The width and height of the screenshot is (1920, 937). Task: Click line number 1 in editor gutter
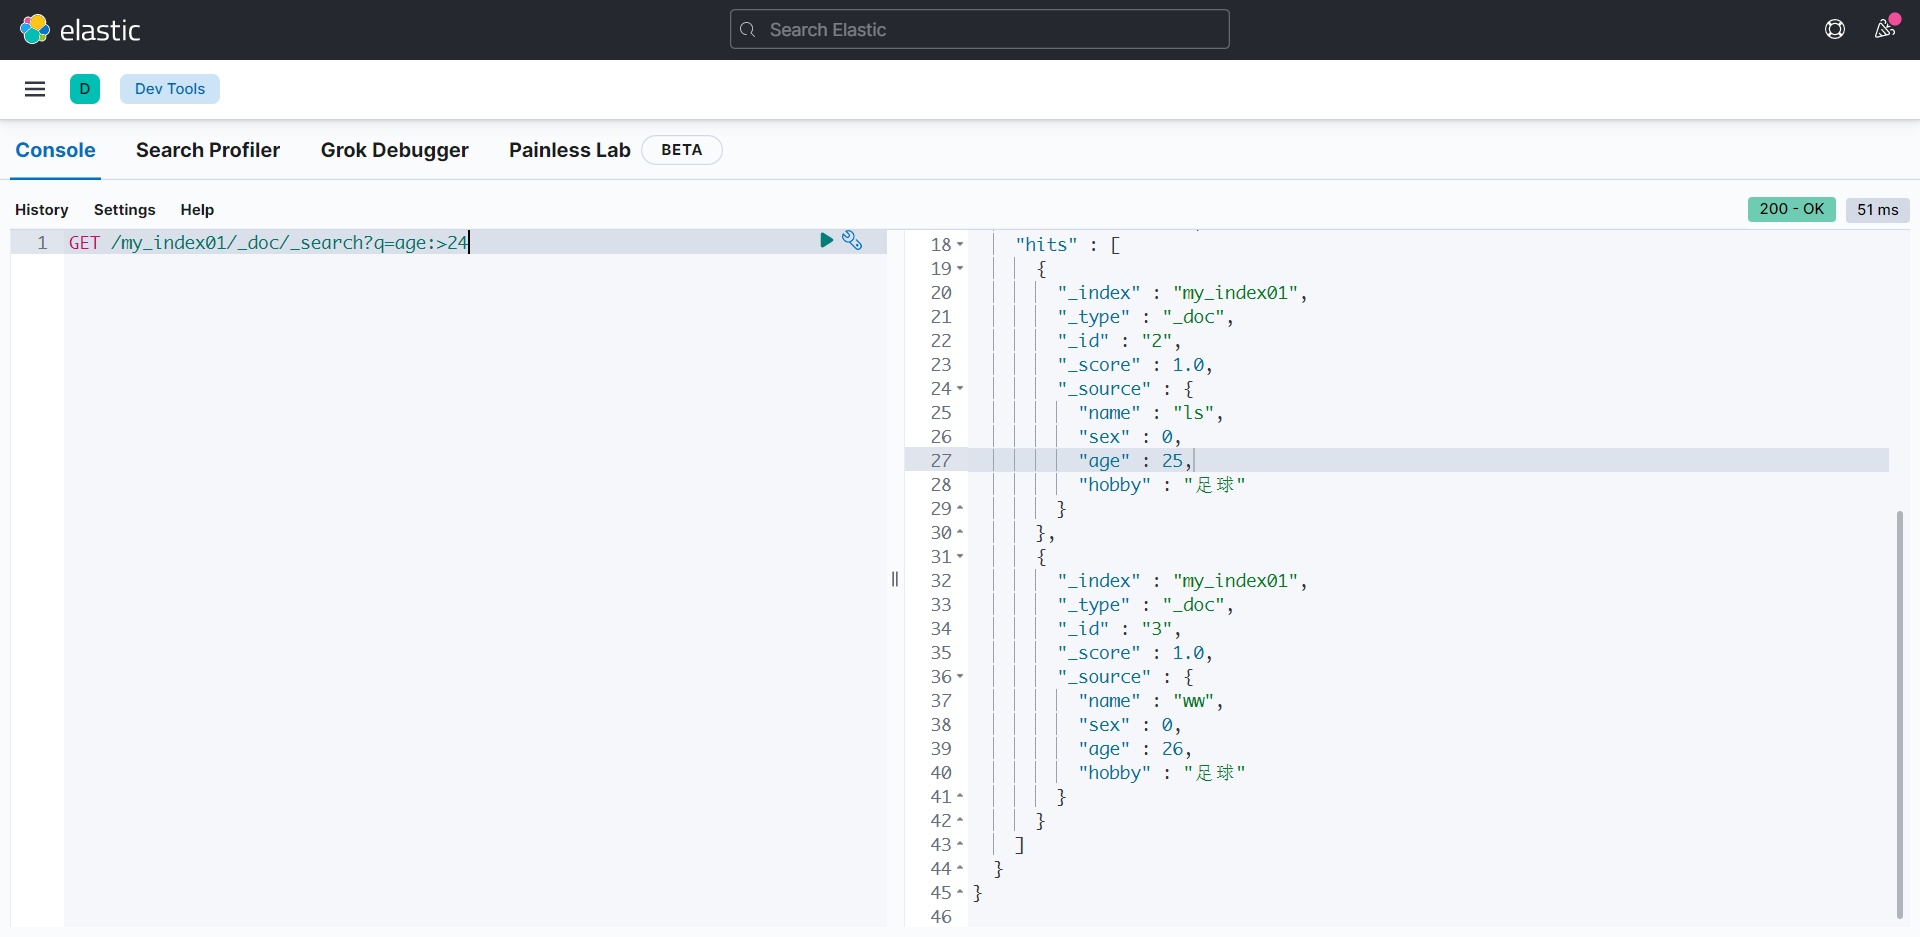click(x=42, y=242)
